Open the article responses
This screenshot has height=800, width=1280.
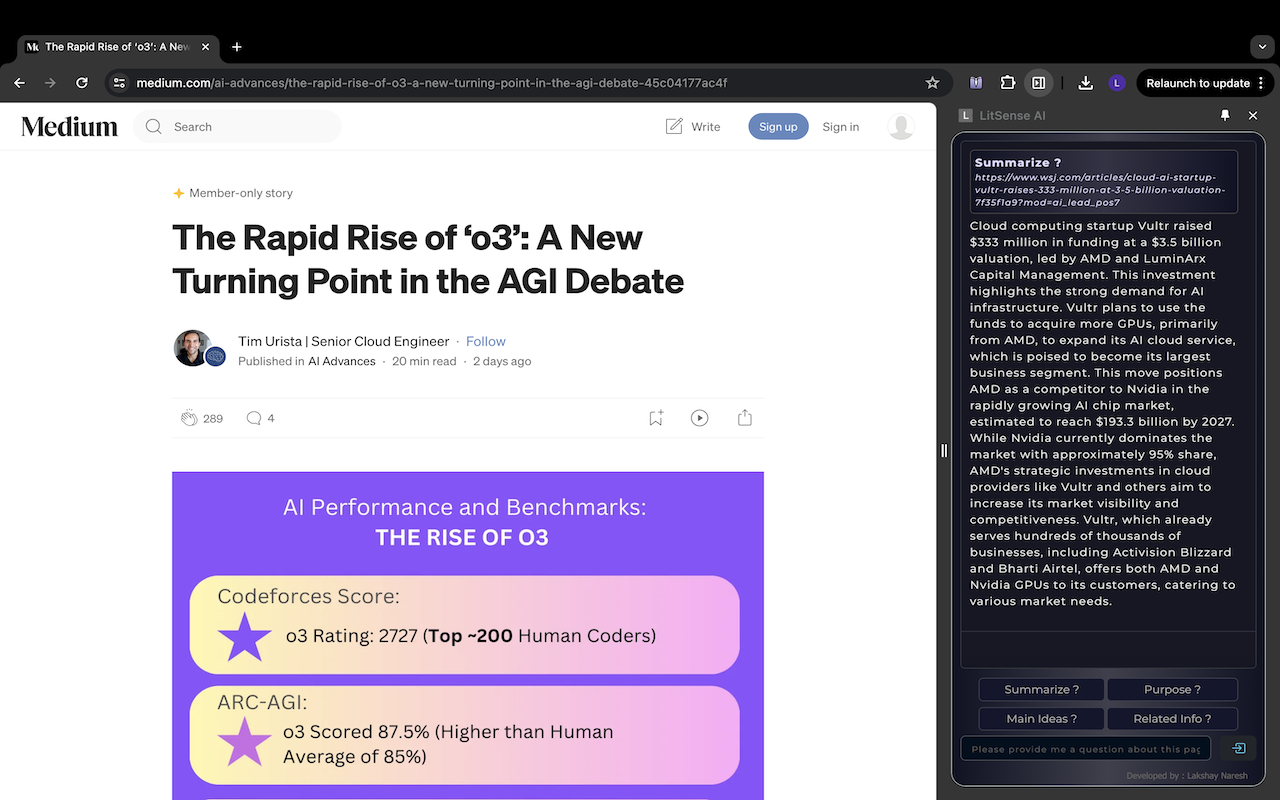click(x=260, y=418)
